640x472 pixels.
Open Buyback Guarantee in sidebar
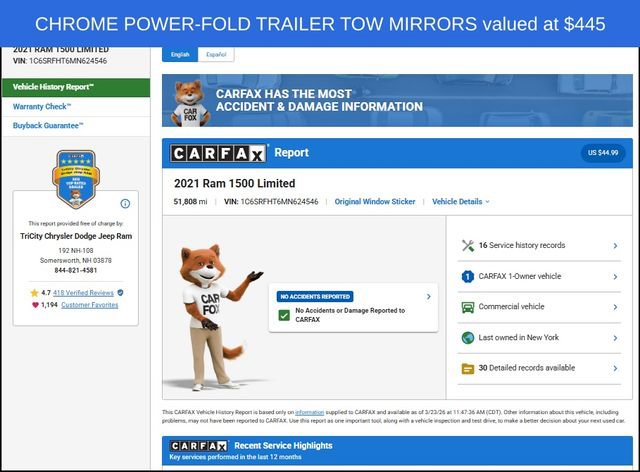(49, 126)
